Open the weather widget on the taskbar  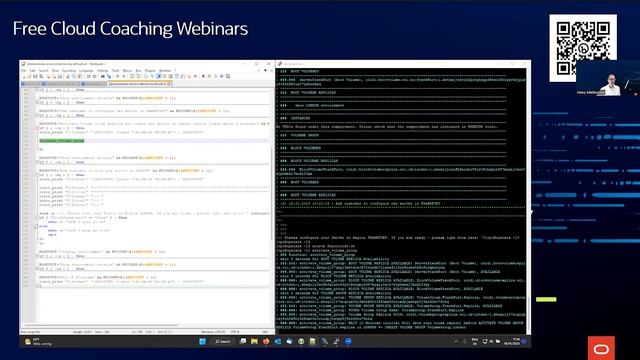click(x=38, y=341)
